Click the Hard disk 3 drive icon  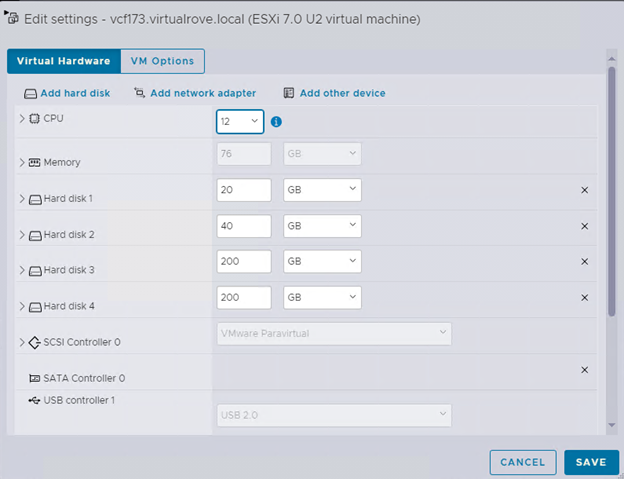[35, 271]
